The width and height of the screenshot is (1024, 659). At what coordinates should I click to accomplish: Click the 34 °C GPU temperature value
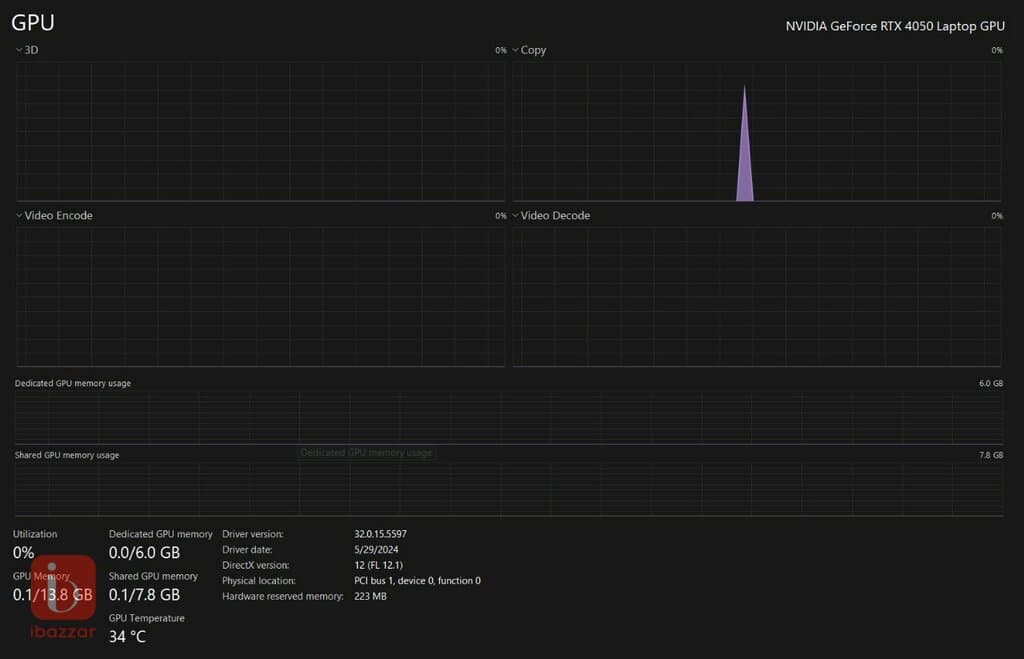click(127, 637)
